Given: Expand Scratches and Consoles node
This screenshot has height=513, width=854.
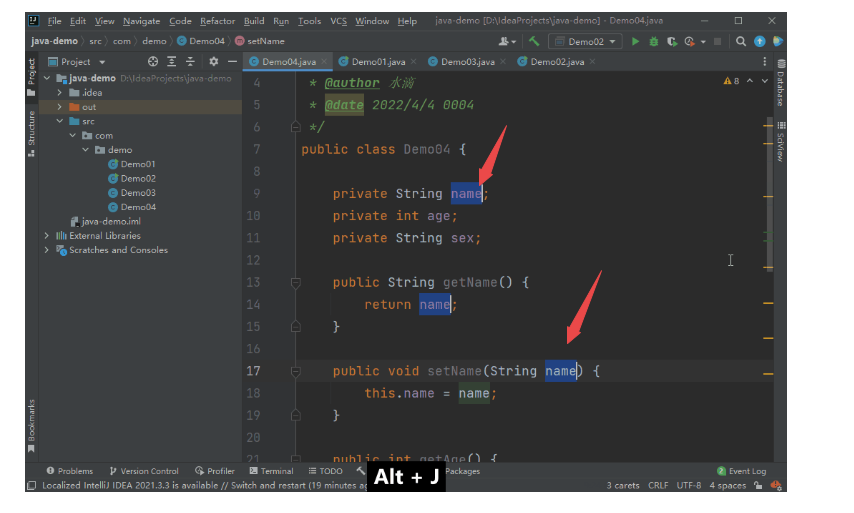Looking at the screenshot, I should point(46,250).
